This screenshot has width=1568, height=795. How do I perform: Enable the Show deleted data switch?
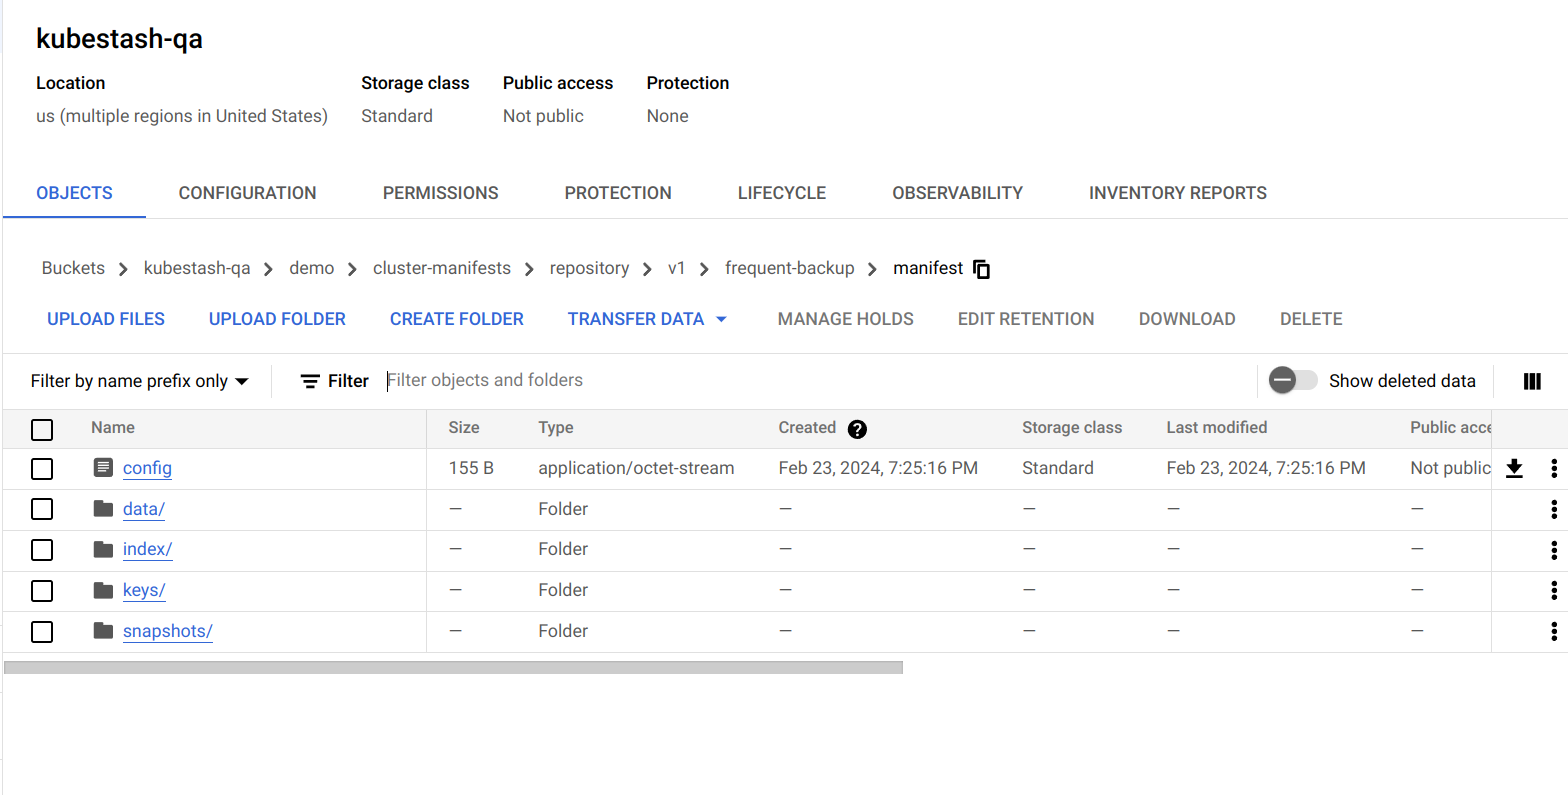(1292, 381)
